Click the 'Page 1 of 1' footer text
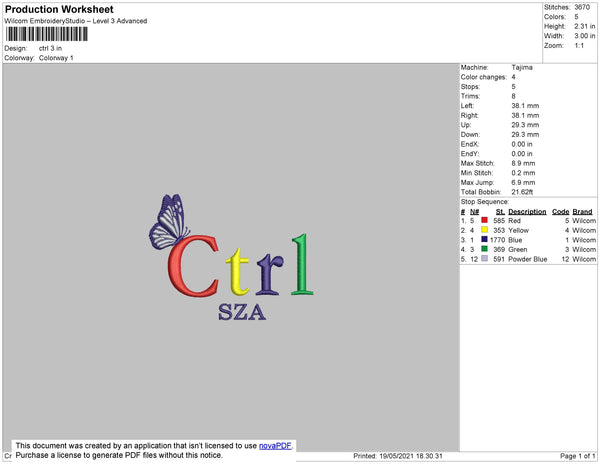The image size is (600, 464). (578, 456)
